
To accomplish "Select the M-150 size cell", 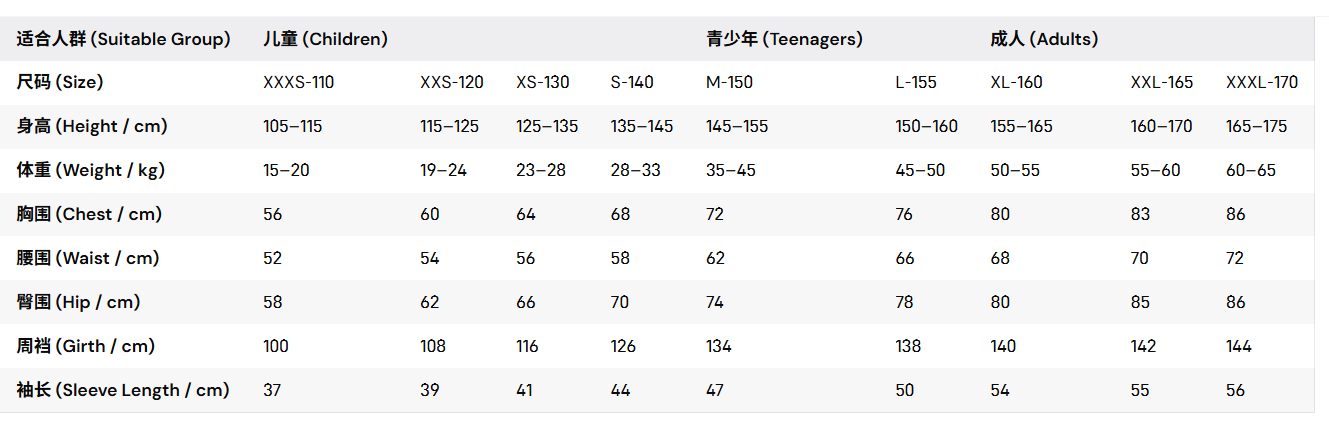I will pyautogui.click(x=729, y=82).
